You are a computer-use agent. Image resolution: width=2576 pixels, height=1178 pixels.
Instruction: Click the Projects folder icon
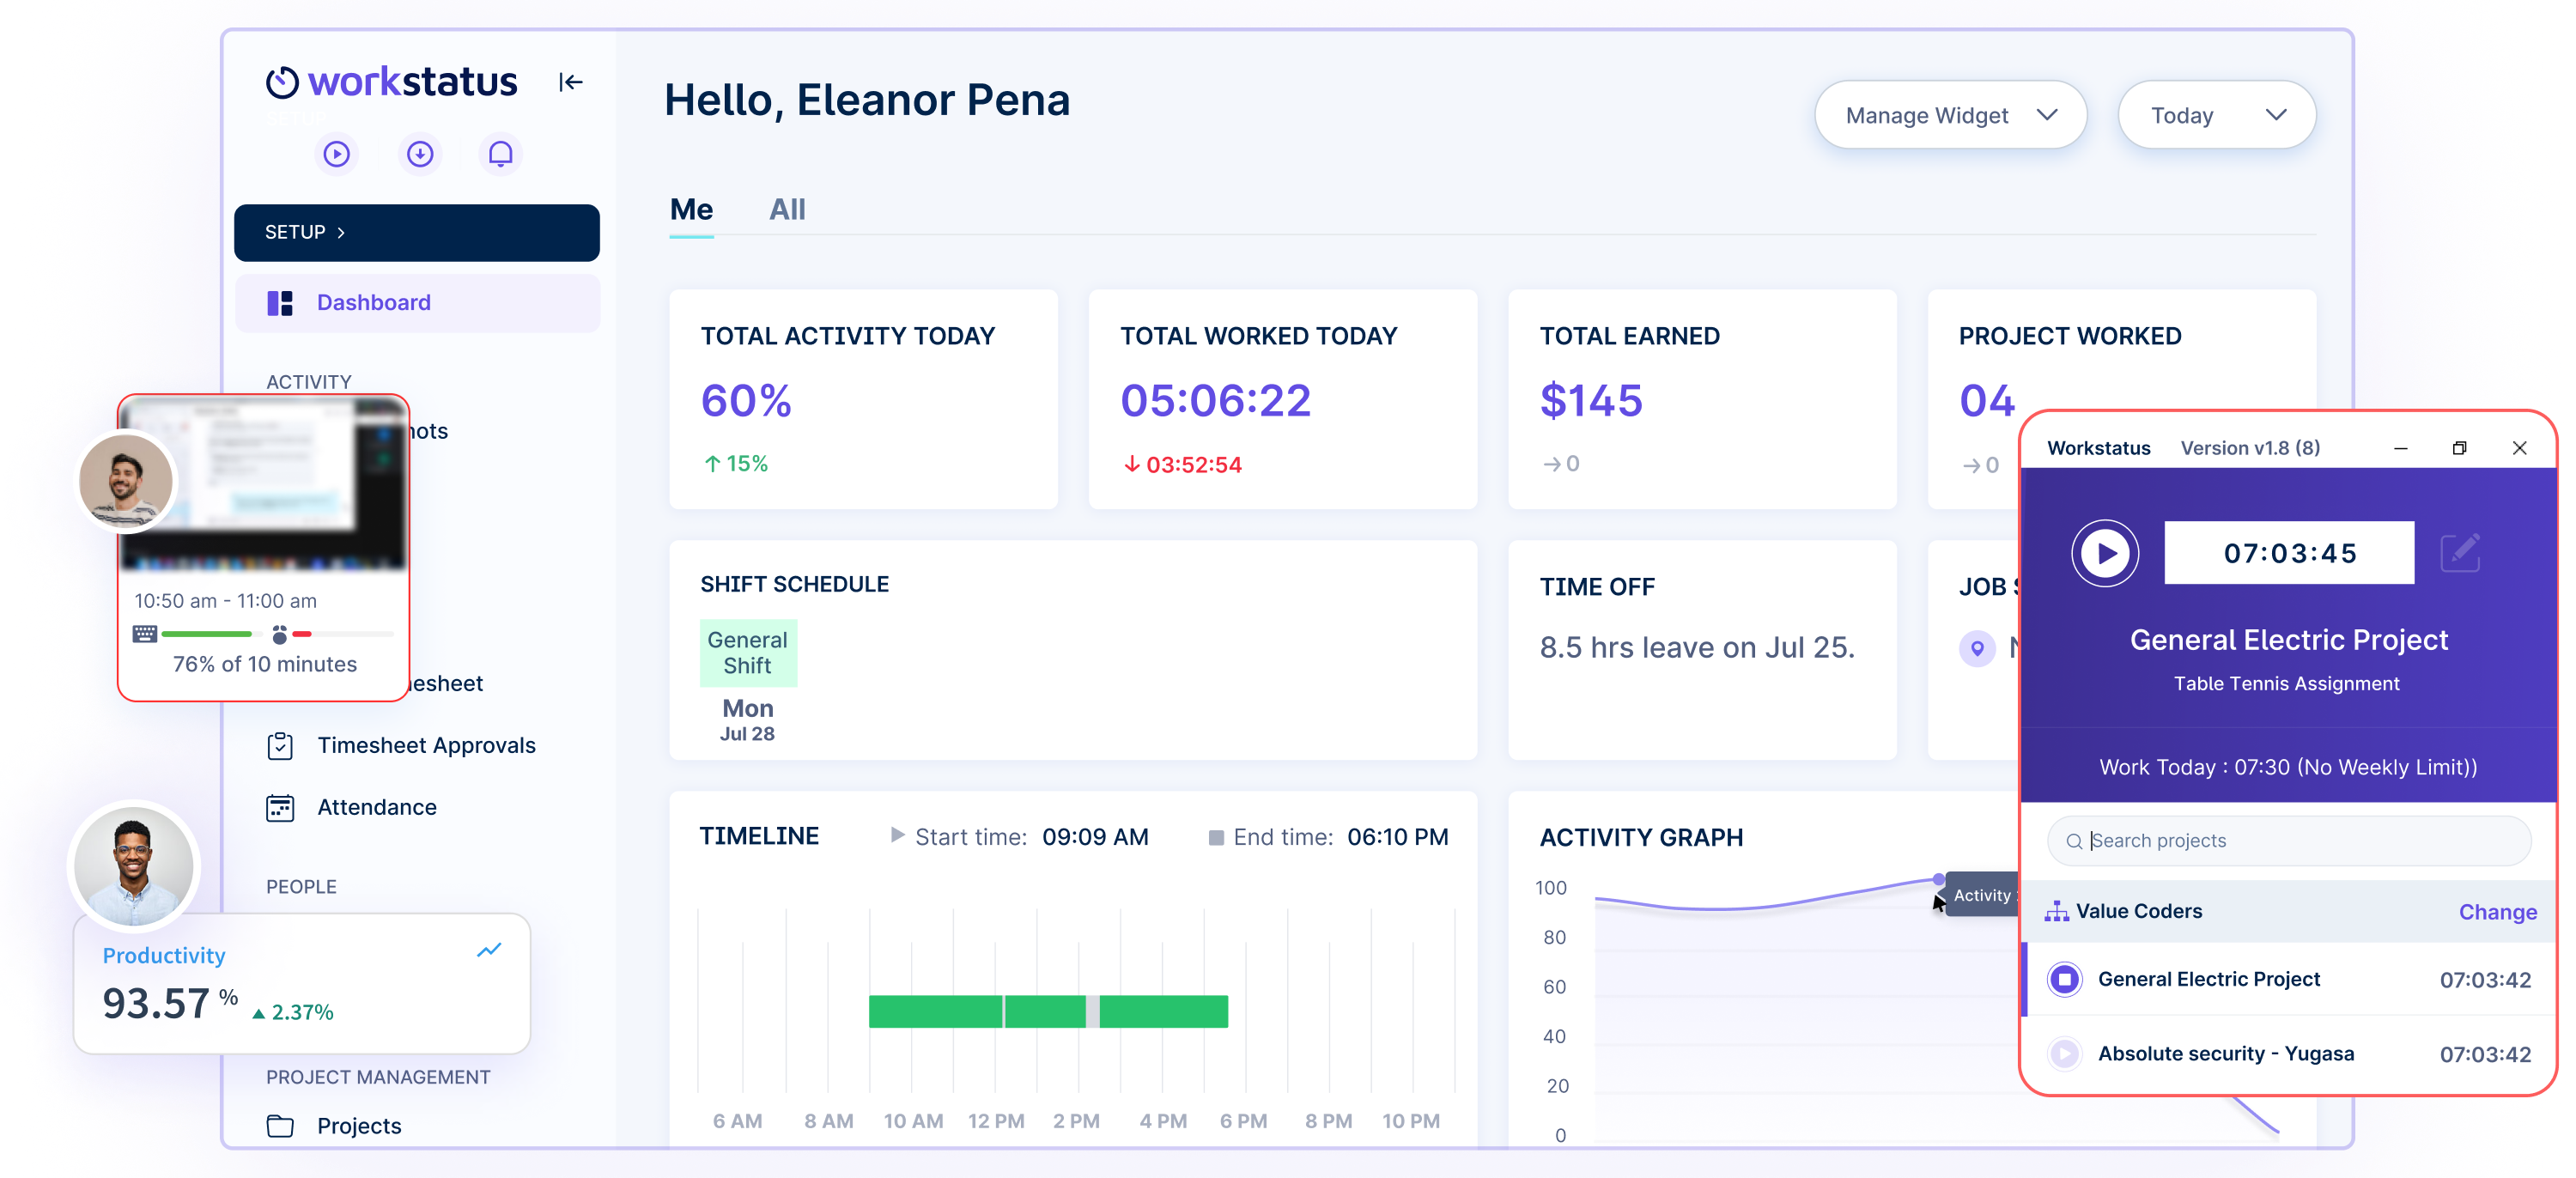click(x=280, y=1126)
